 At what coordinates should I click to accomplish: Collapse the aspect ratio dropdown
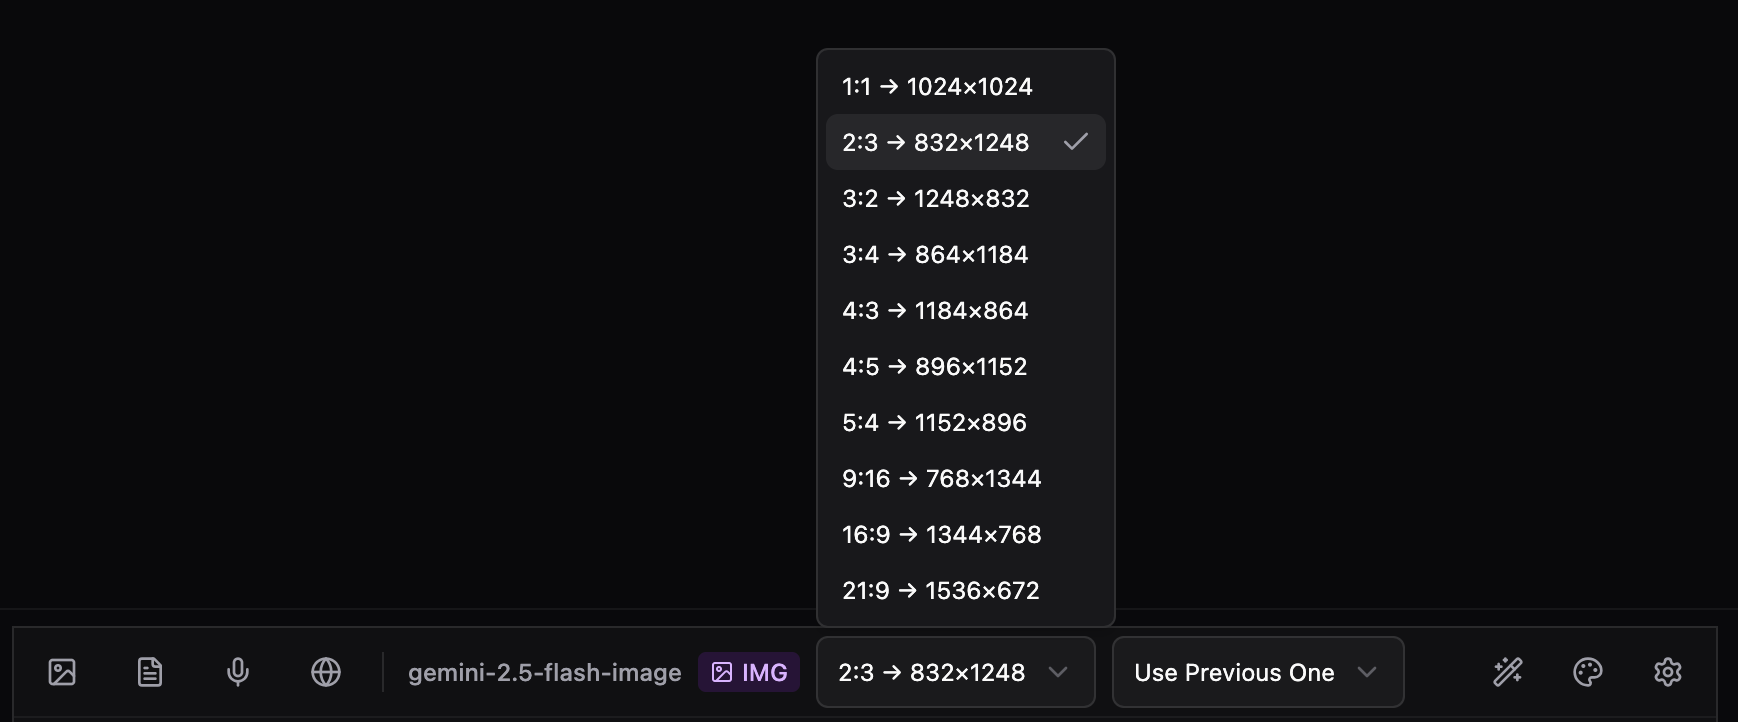pyautogui.click(x=955, y=672)
